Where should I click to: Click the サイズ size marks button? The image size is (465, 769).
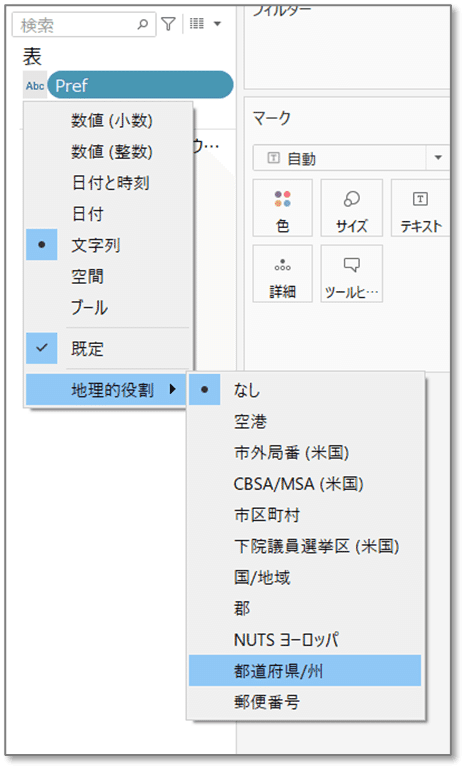point(352,208)
